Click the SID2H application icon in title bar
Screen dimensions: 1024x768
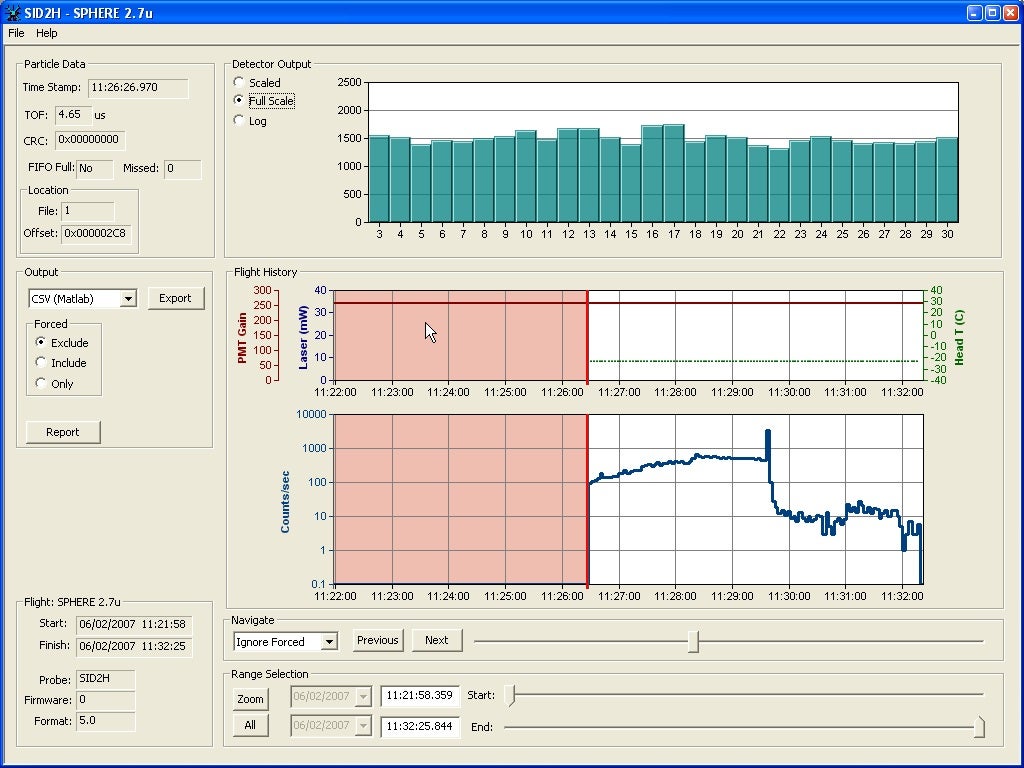coord(12,13)
